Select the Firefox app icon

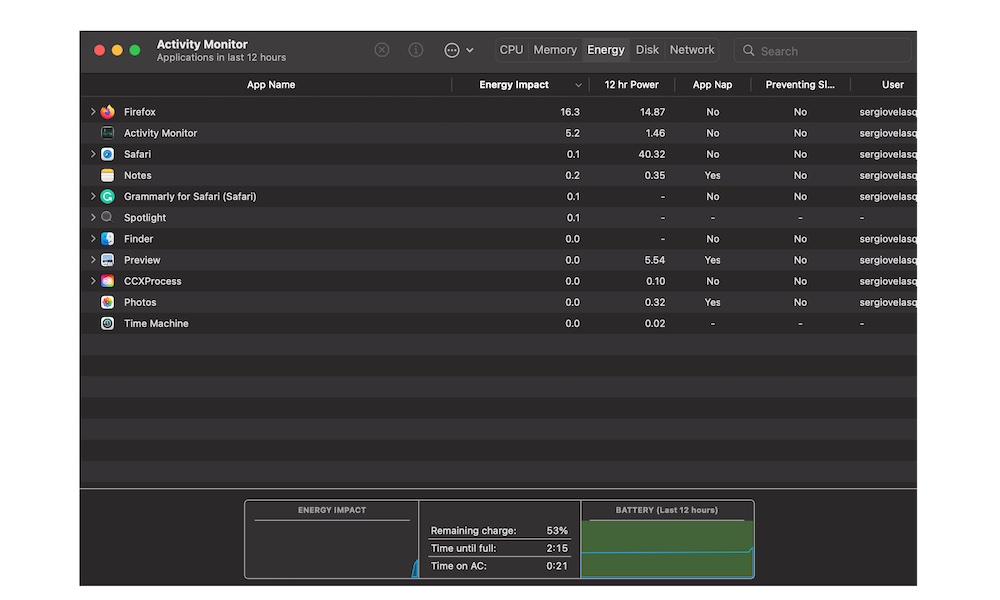click(108, 112)
